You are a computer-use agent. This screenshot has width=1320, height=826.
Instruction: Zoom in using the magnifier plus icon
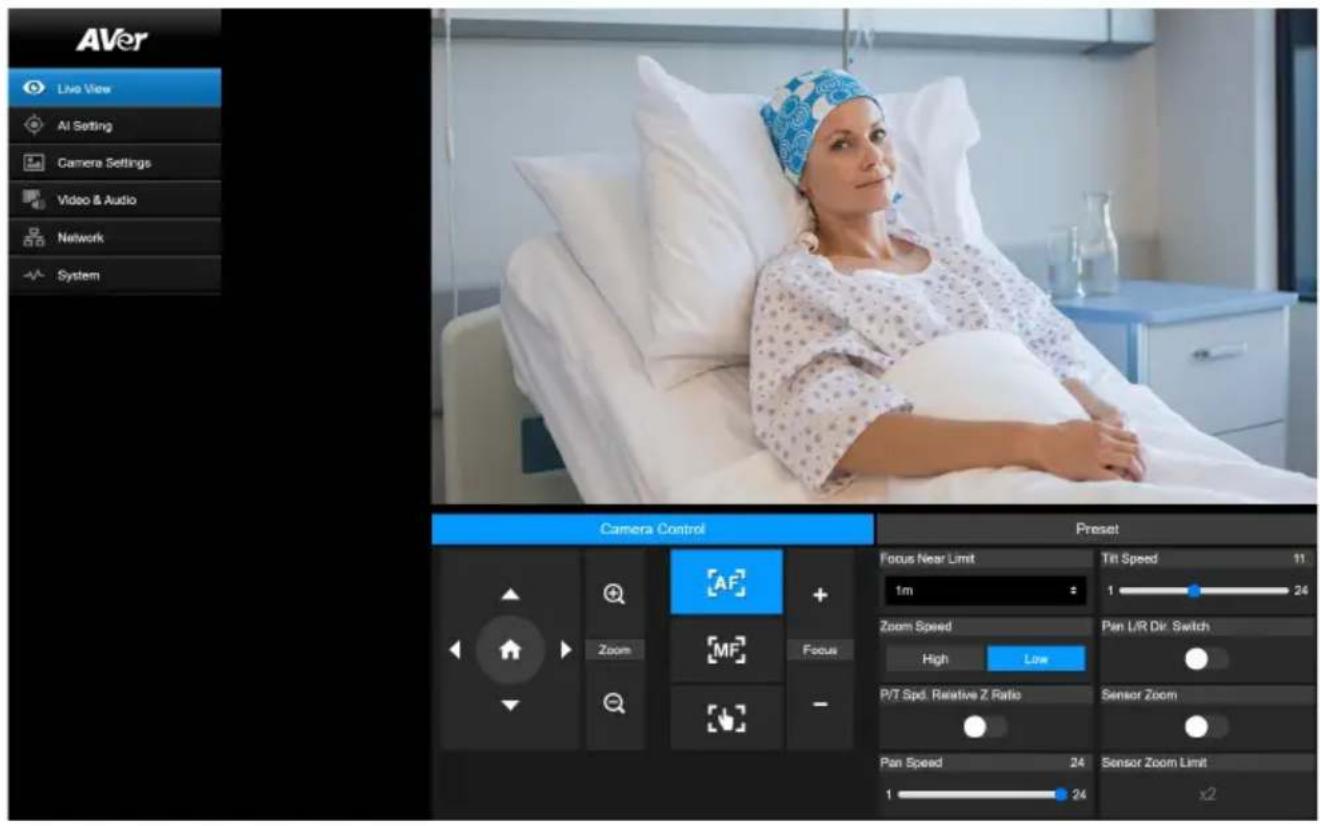(615, 594)
